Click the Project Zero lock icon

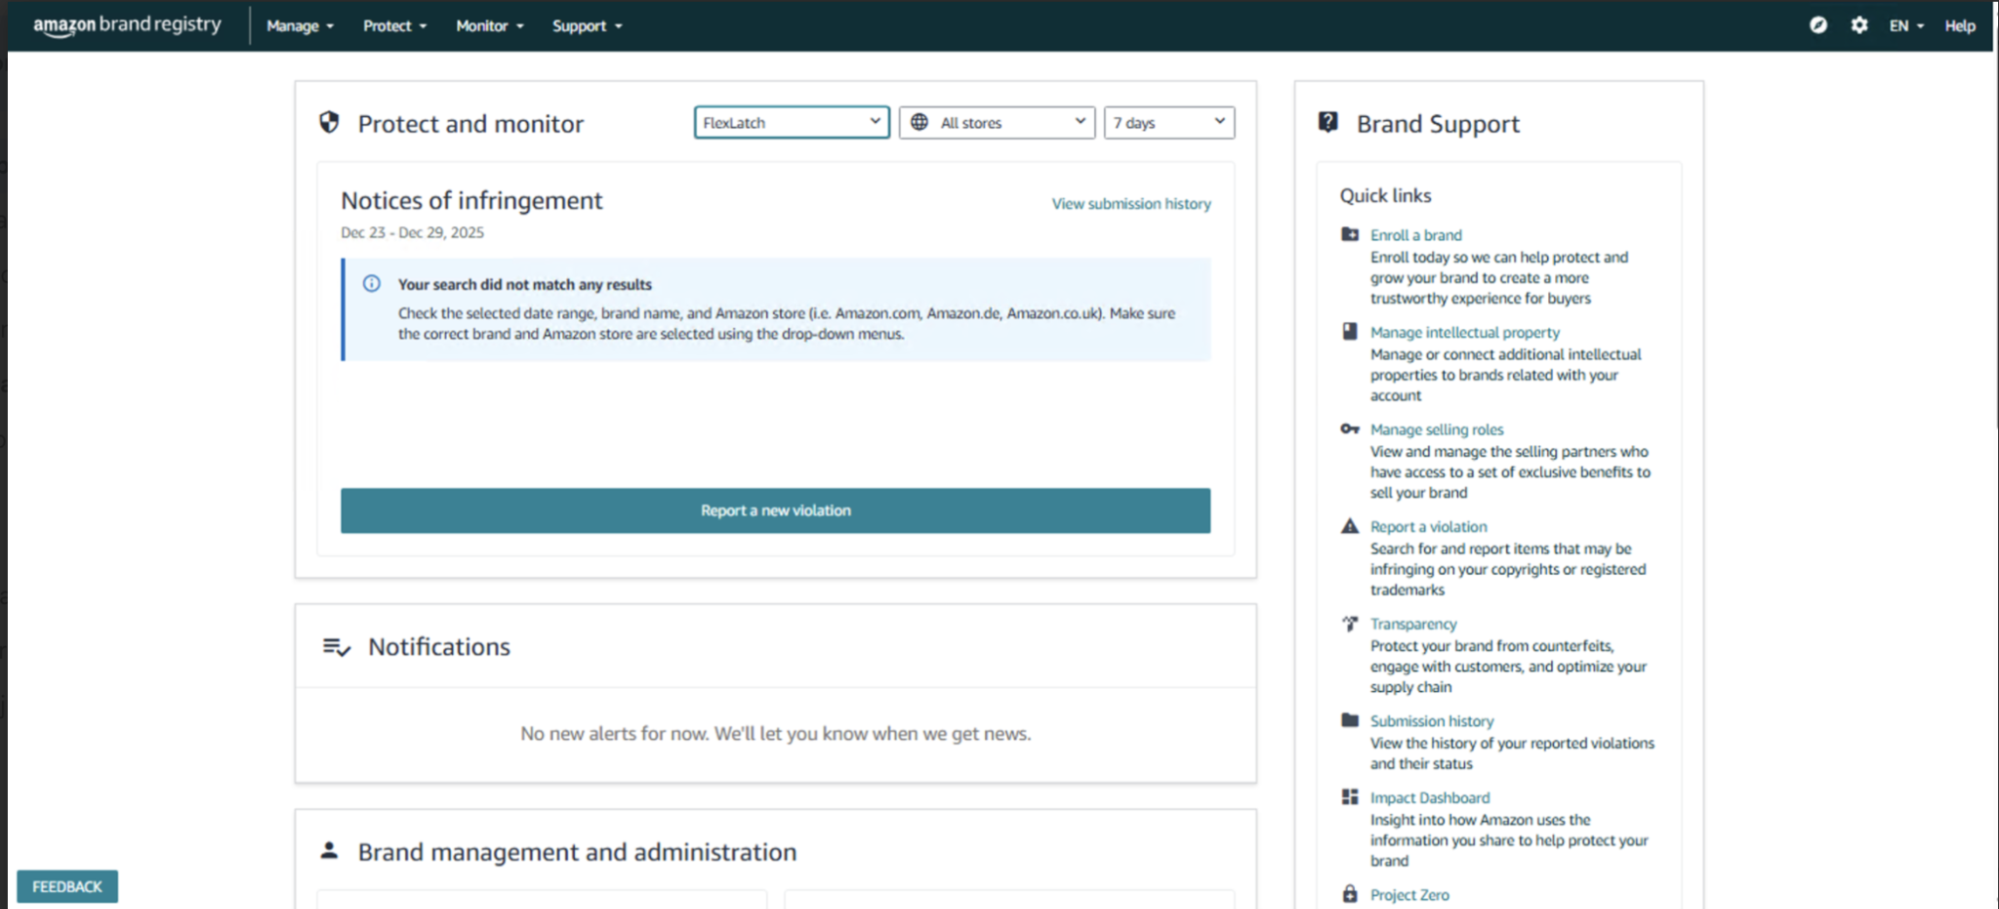tap(1350, 894)
